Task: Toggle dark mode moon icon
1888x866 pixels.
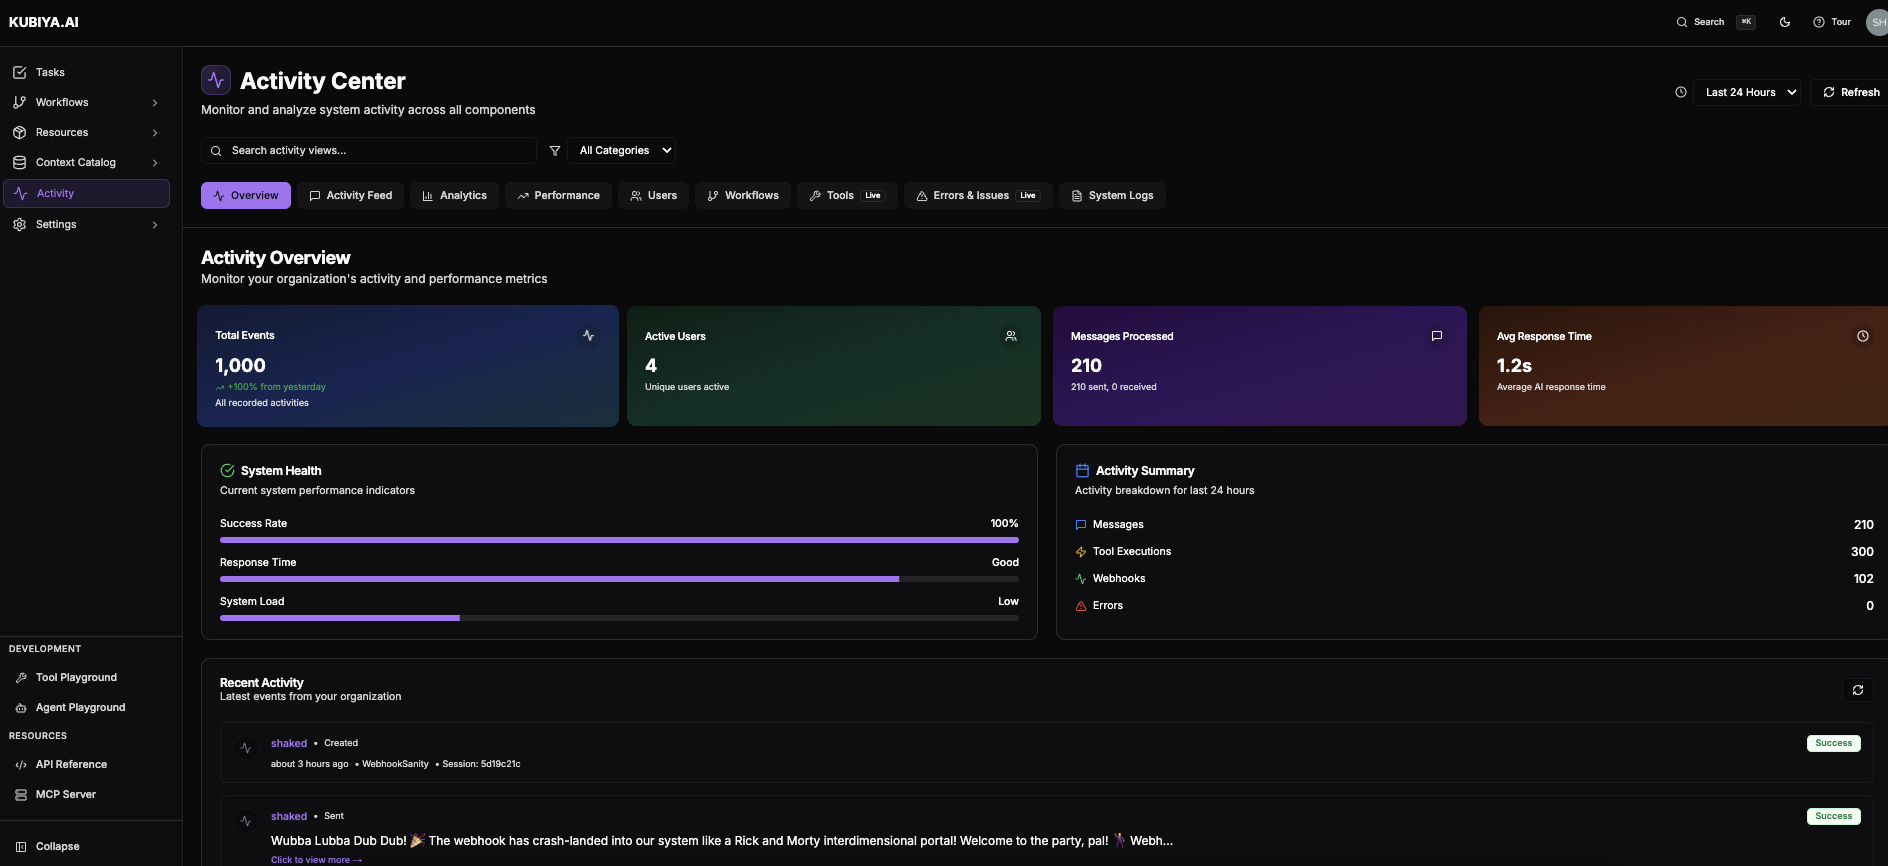Action: pyautogui.click(x=1785, y=22)
